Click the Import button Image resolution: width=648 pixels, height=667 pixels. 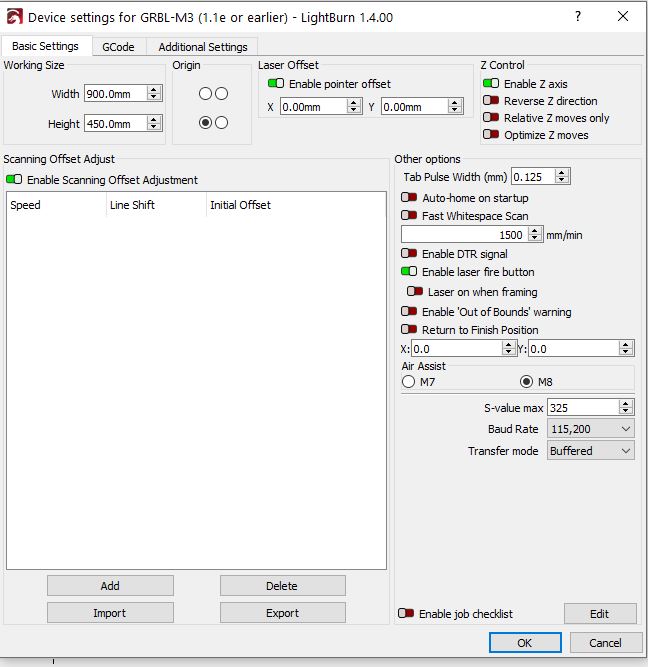point(110,613)
